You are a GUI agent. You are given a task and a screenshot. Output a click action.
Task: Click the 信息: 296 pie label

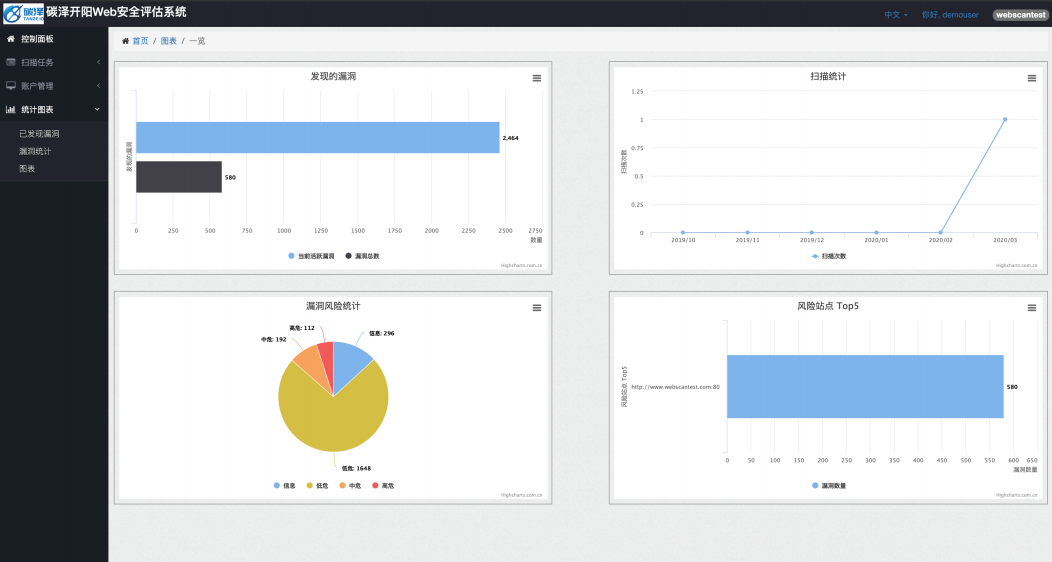(x=382, y=333)
